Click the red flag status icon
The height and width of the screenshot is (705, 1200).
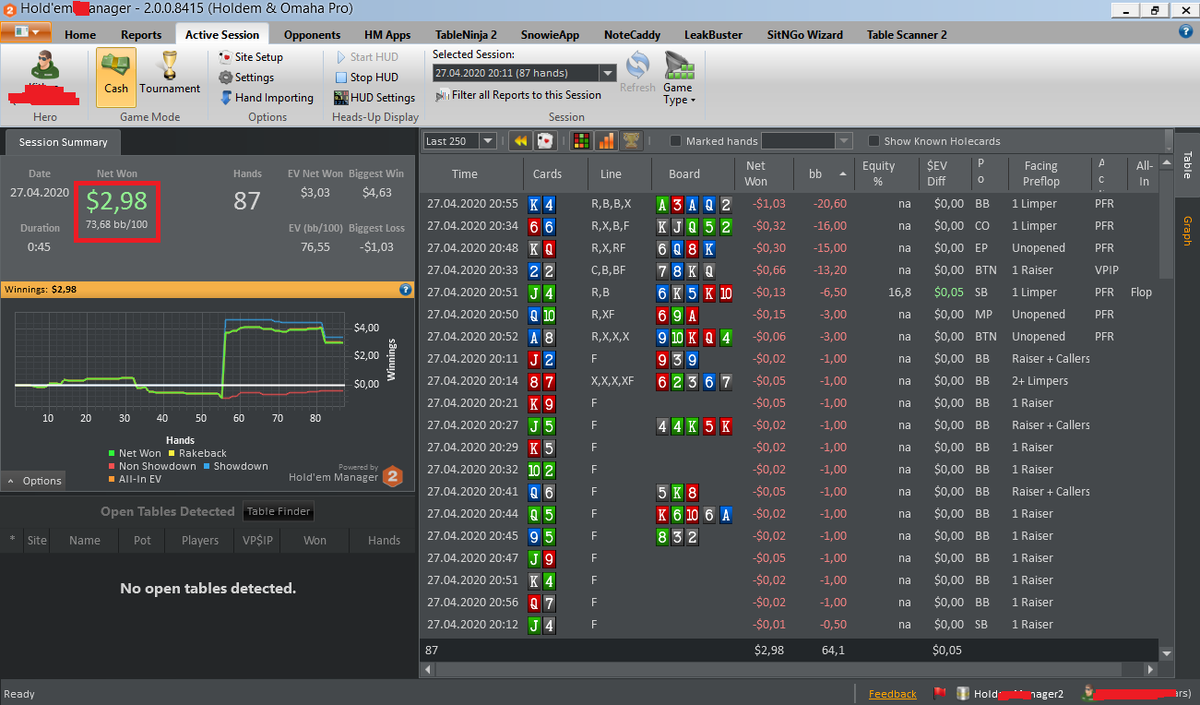(939, 693)
